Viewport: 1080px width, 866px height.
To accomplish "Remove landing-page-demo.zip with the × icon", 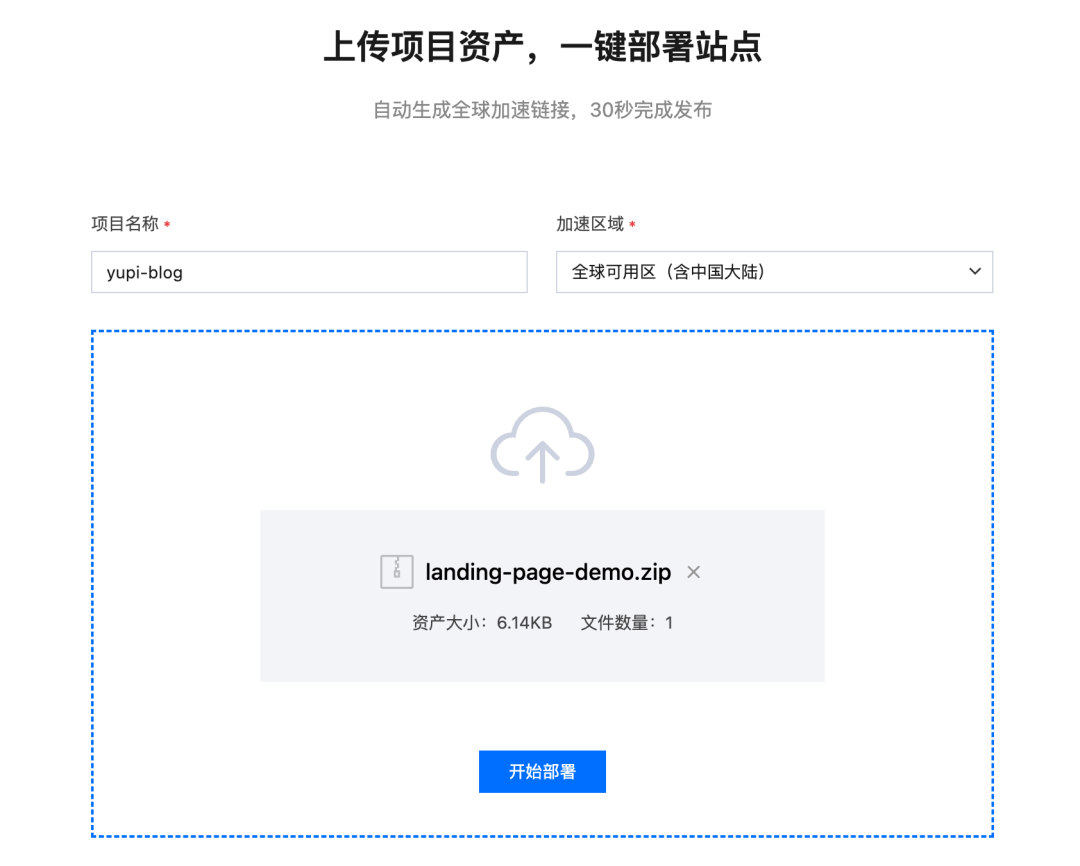I will tap(693, 571).
